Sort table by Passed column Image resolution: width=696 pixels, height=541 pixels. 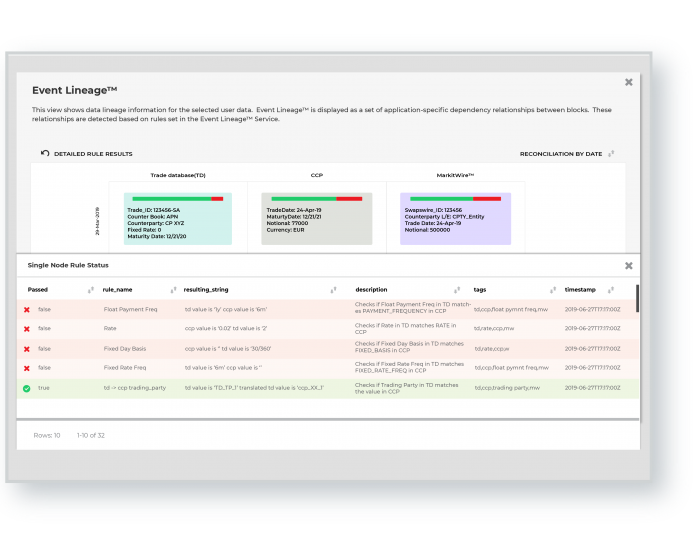[91, 290]
